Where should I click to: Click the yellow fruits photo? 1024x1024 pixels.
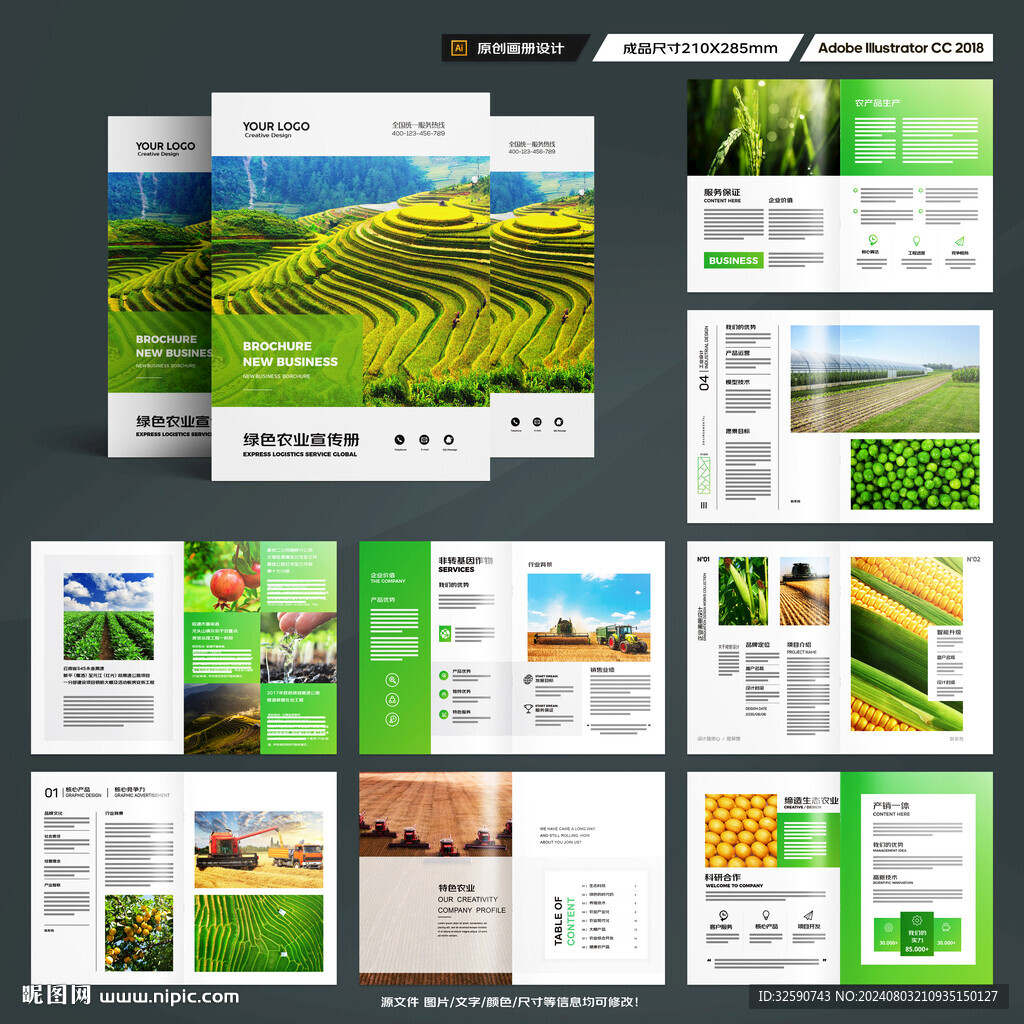741,831
